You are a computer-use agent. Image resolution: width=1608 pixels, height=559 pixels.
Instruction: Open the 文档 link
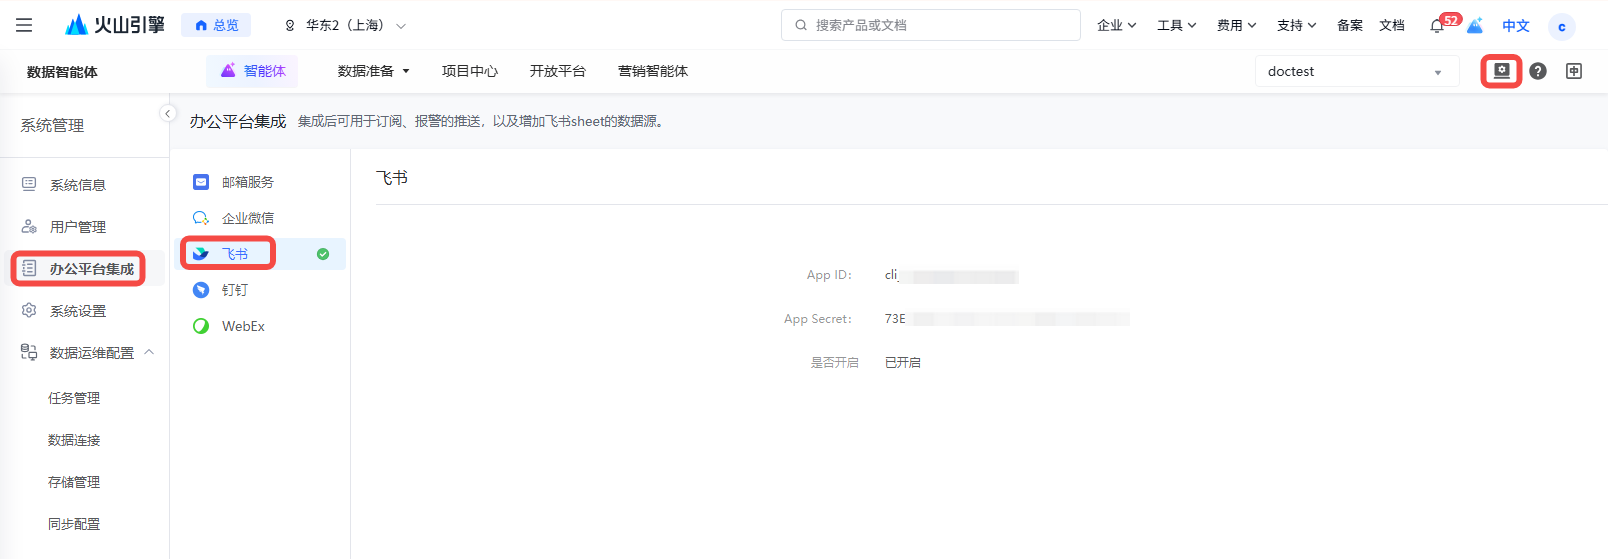(x=1392, y=25)
